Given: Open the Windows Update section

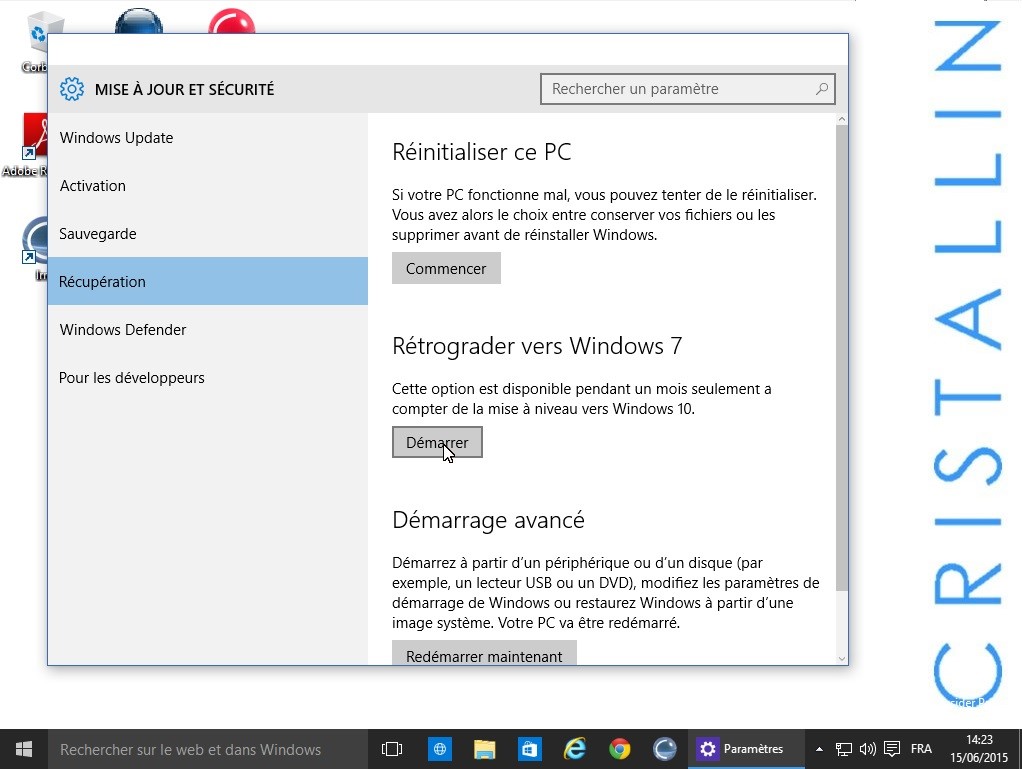Looking at the screenshot, I should (x=208, y=138).
